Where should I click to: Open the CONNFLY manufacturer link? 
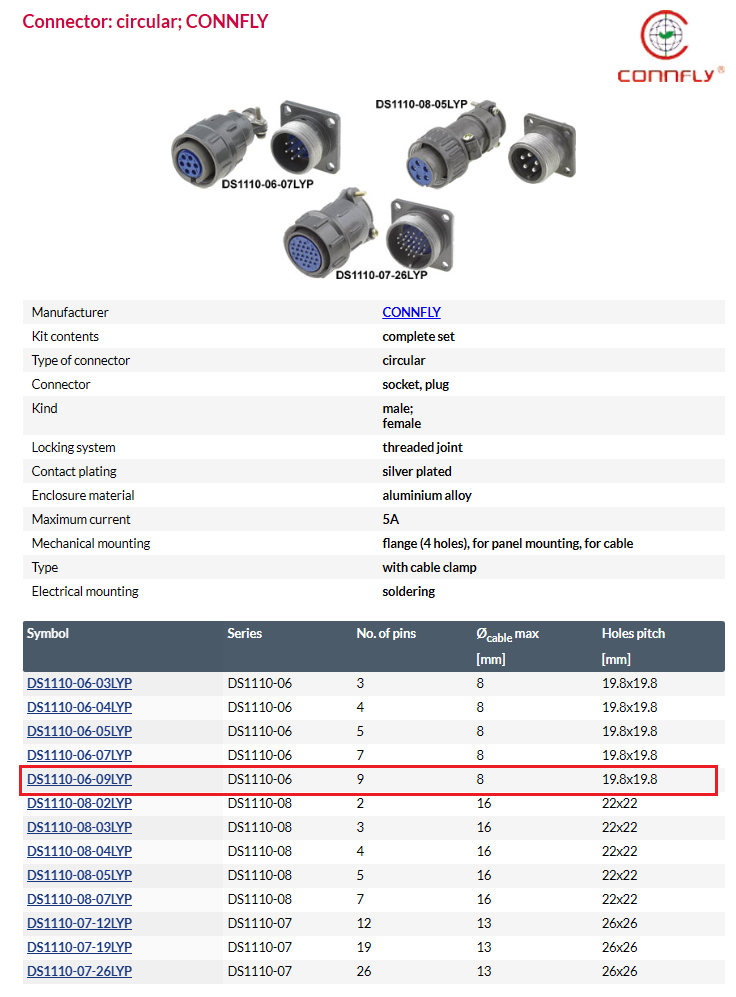pyautogui.click(x=411, y=312)
